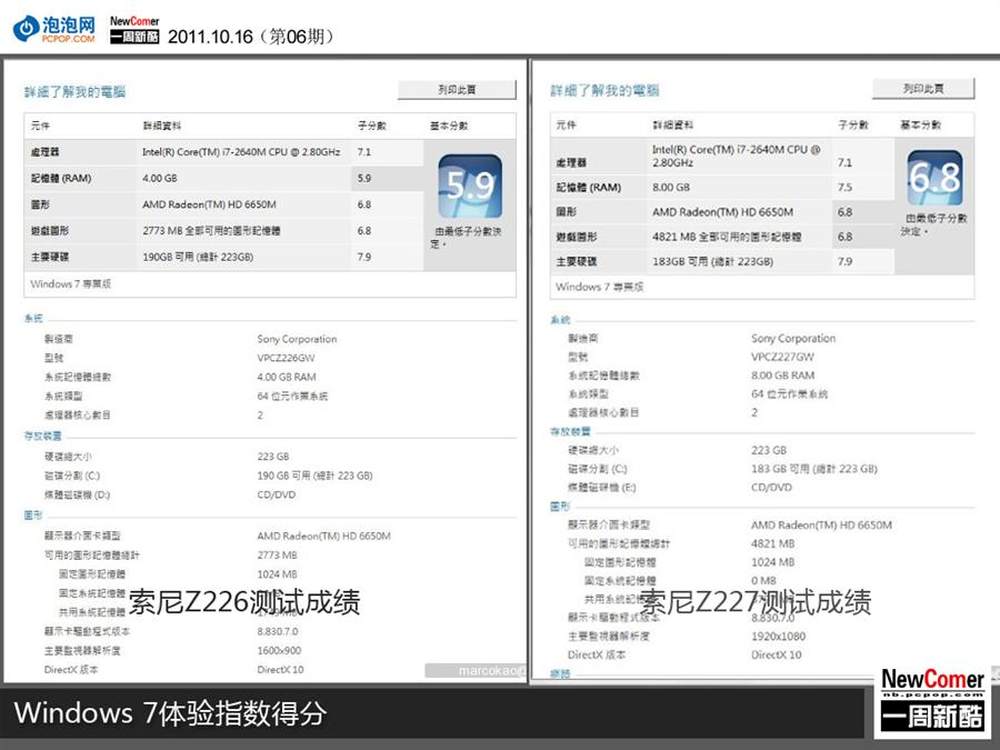The height and width of the screenshot is (750, 1000).
Task: Select Sony Corporation in the VPCZ227GW window
Action: coord(793,338)
